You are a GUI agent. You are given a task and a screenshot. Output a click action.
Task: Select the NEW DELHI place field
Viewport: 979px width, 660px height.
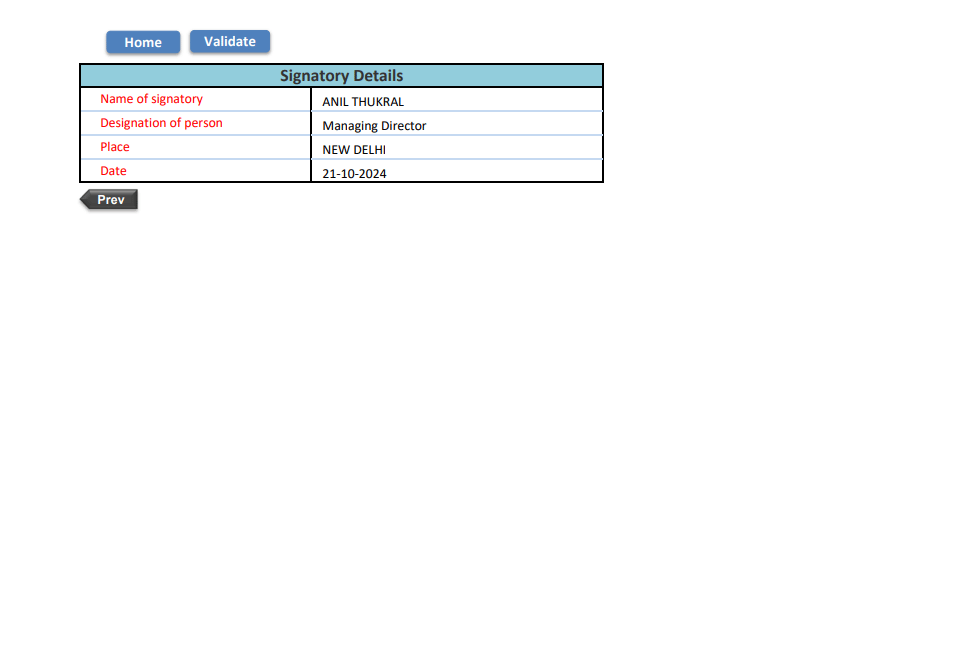[x=456, y=148]
